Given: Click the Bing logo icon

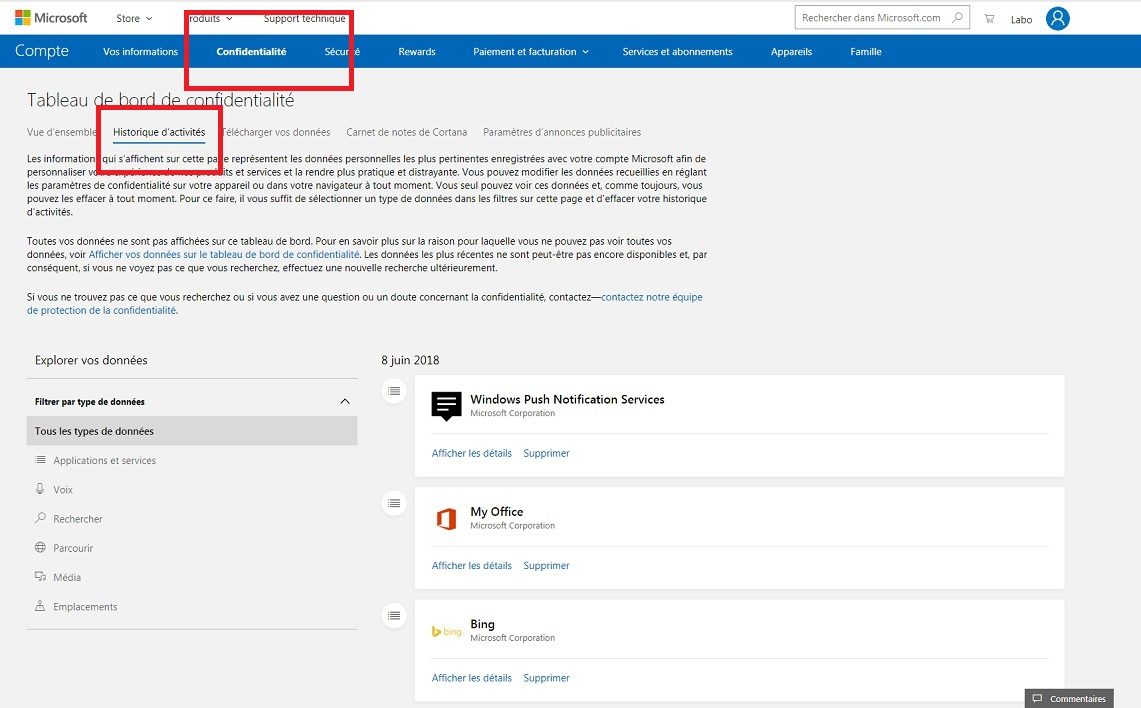Looking at the screenshot, I should click(x=446, y=632).
